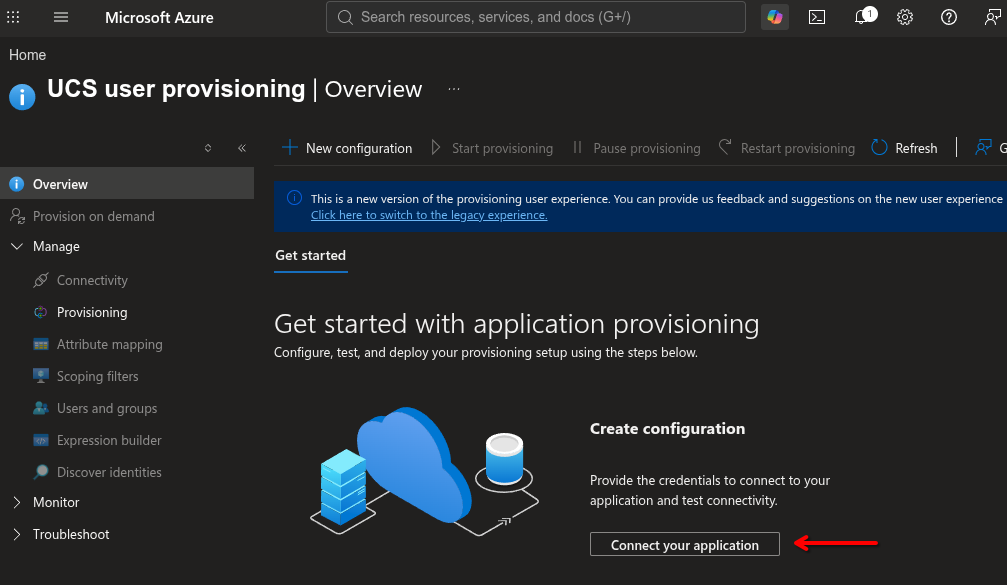Screen dimensions: 1007x585
Task: Click the Refresh label in toolbar
Action: point(916,148)
